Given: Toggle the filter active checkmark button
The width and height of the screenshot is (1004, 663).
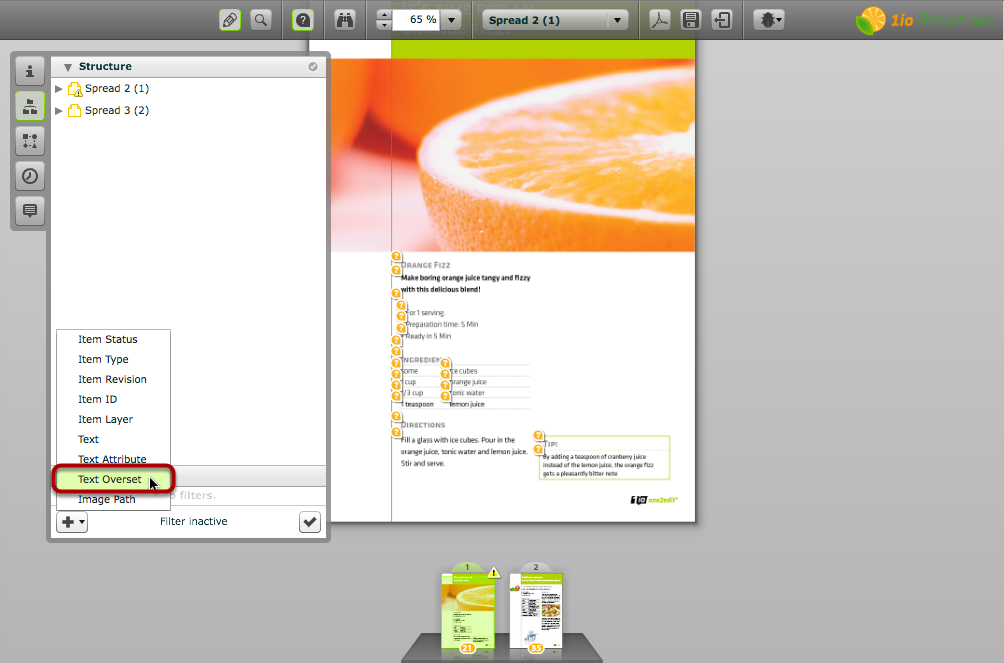Looking at the screenshot, I should 309,522.
